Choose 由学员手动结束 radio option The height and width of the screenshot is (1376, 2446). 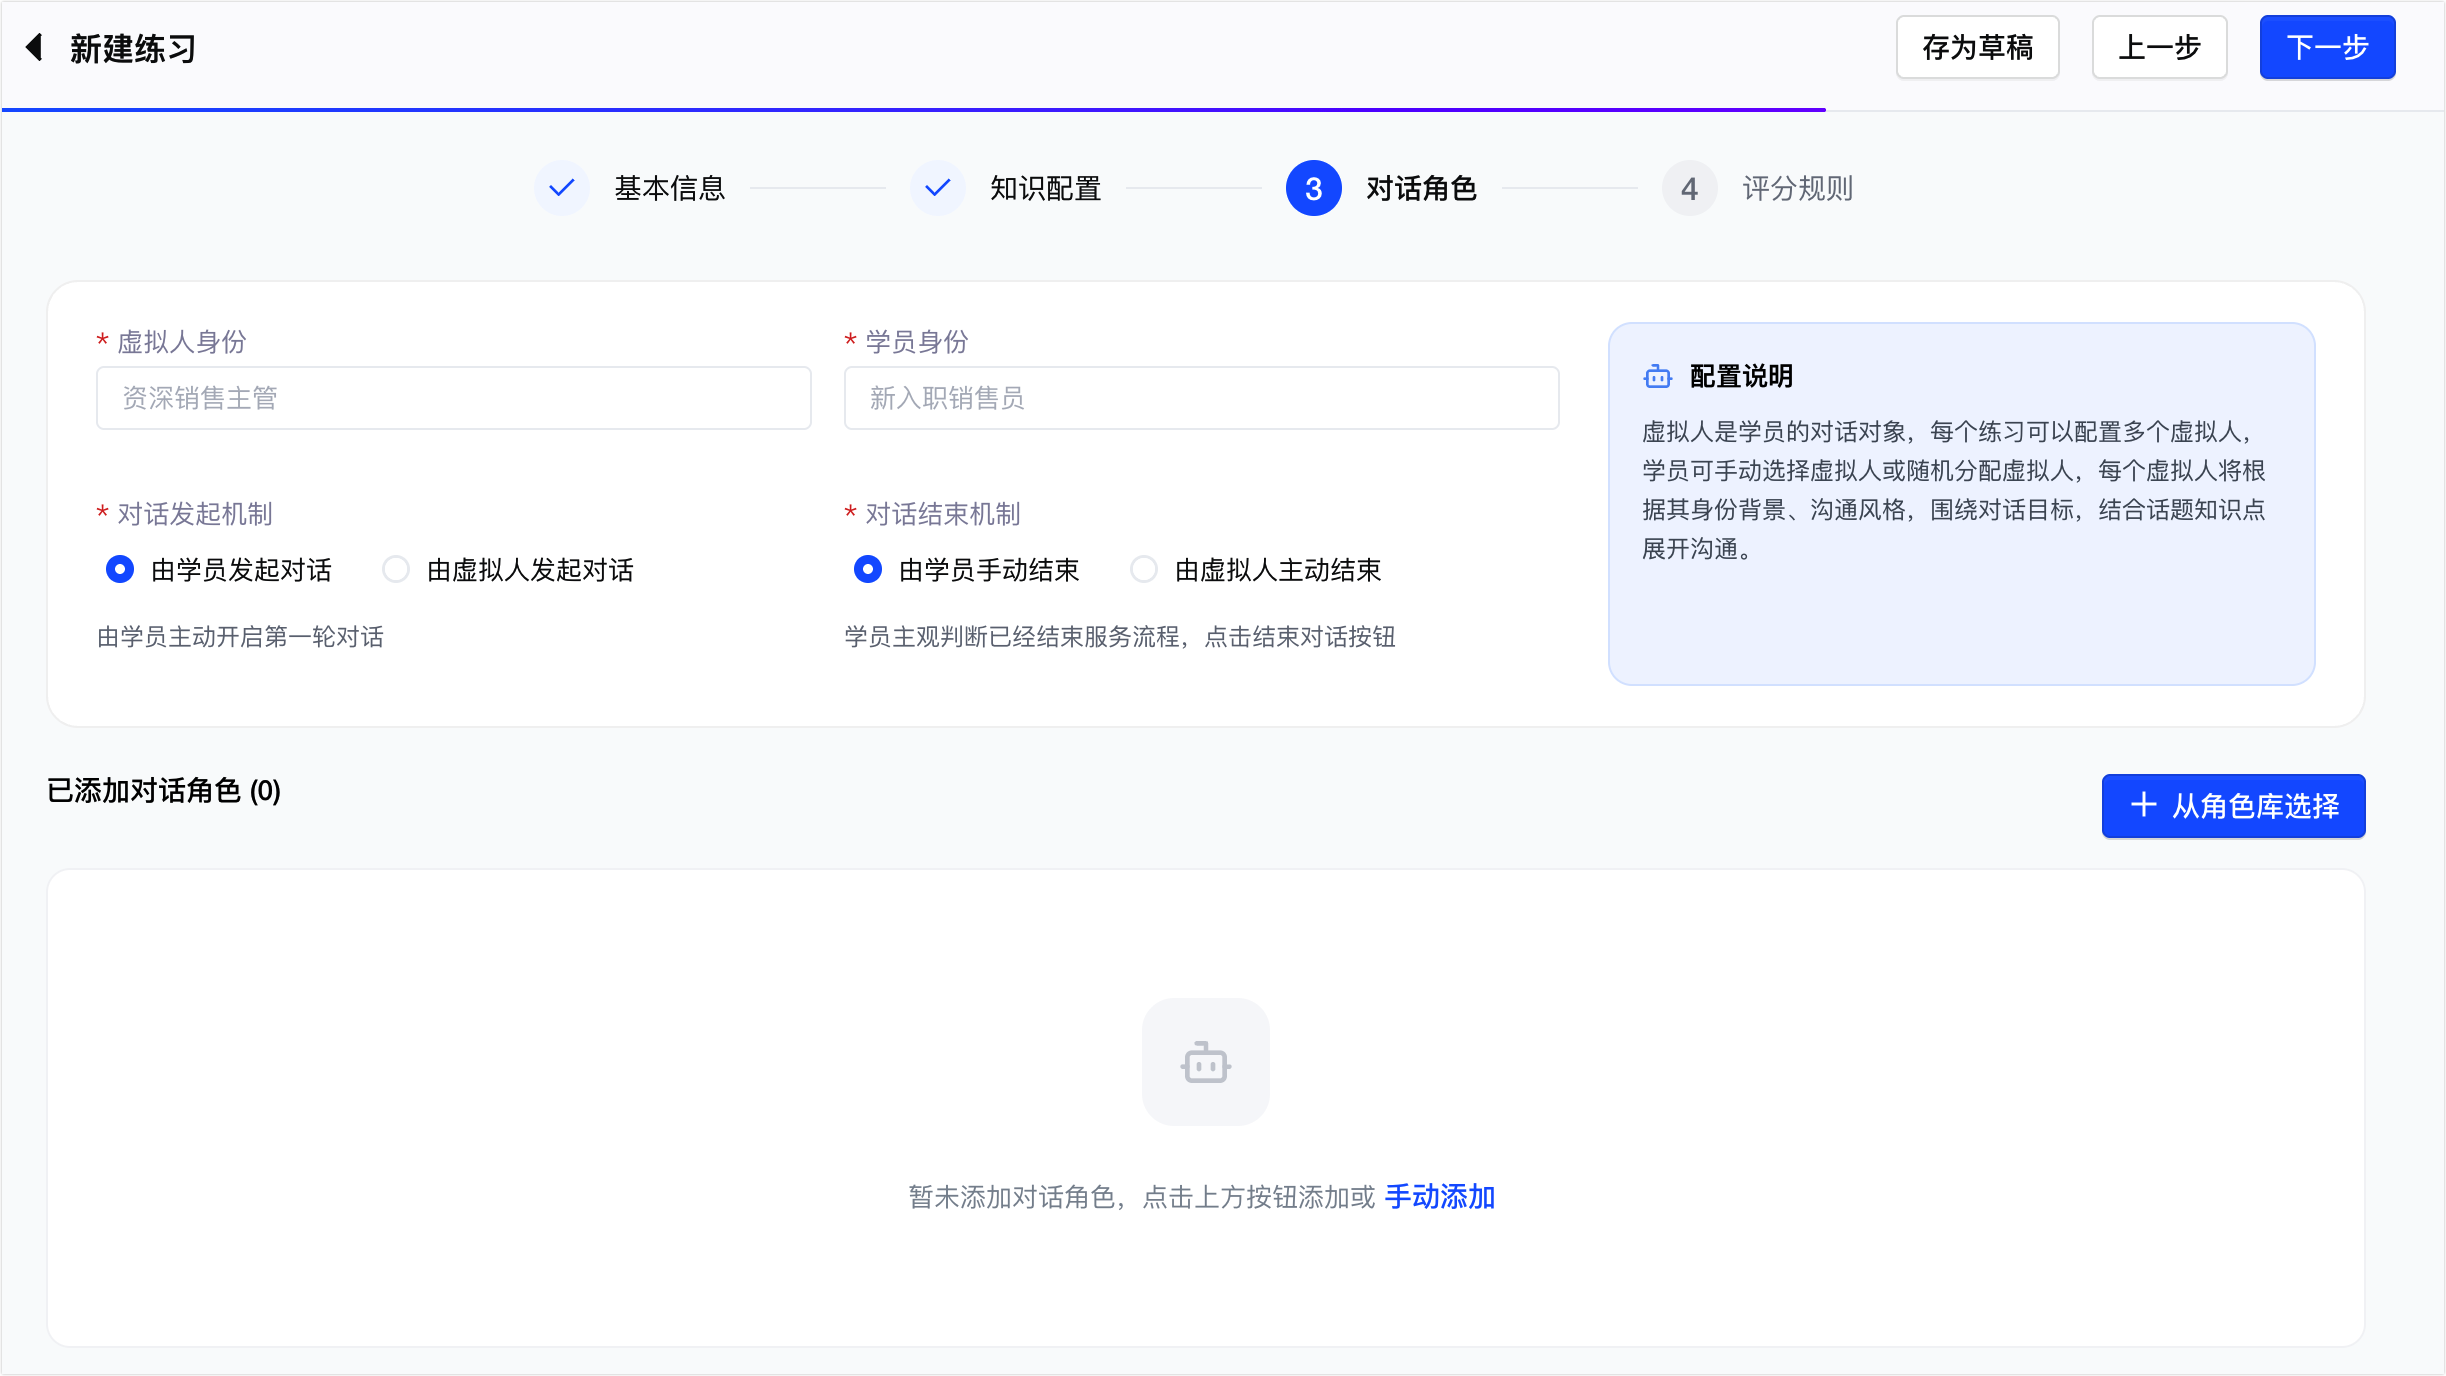(868, 570)
